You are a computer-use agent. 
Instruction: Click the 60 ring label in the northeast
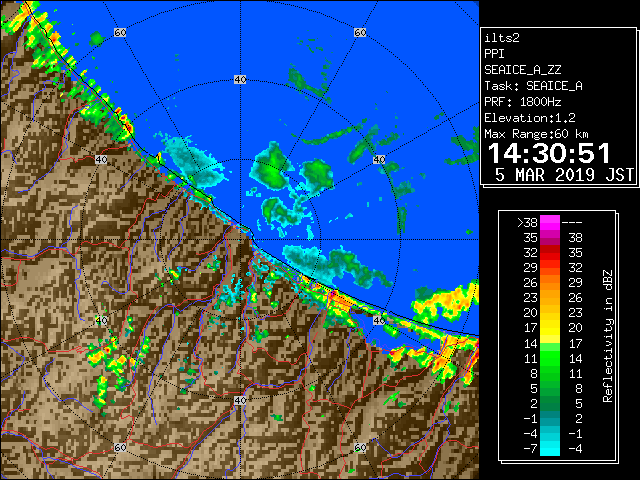point(360,32)
